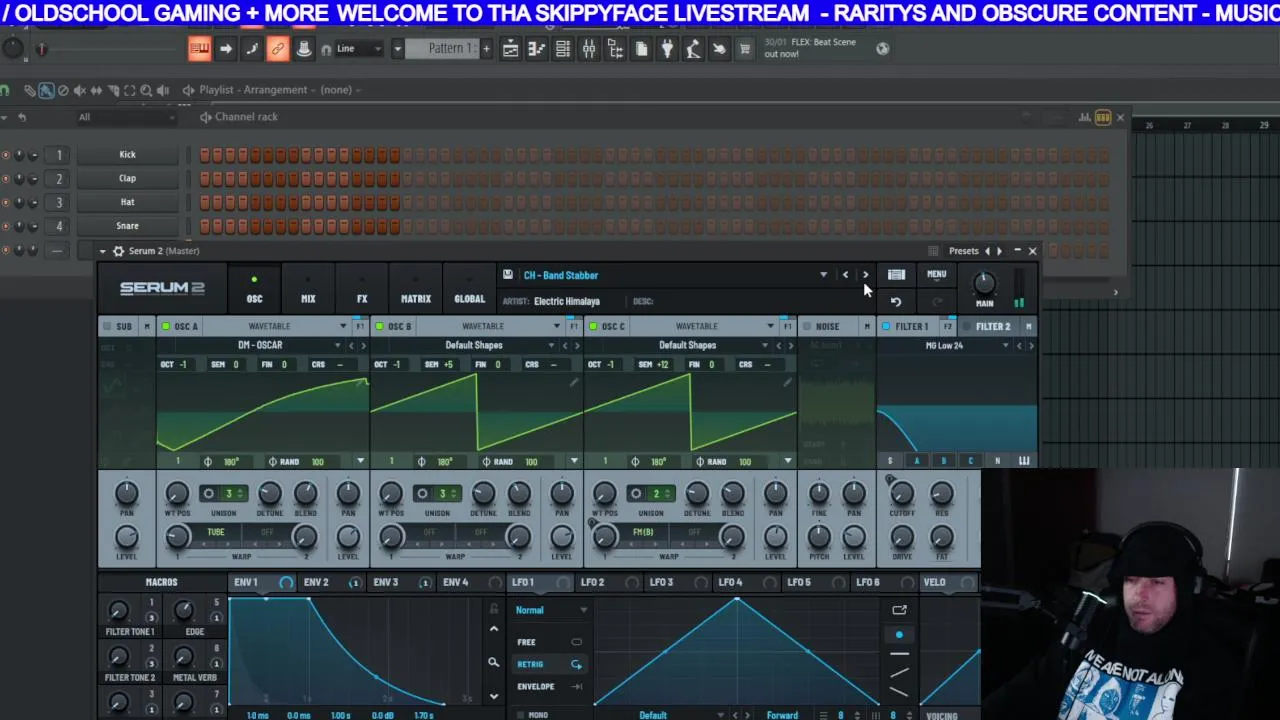
Task: Click Serum MENU button
Action: point(936,275)
